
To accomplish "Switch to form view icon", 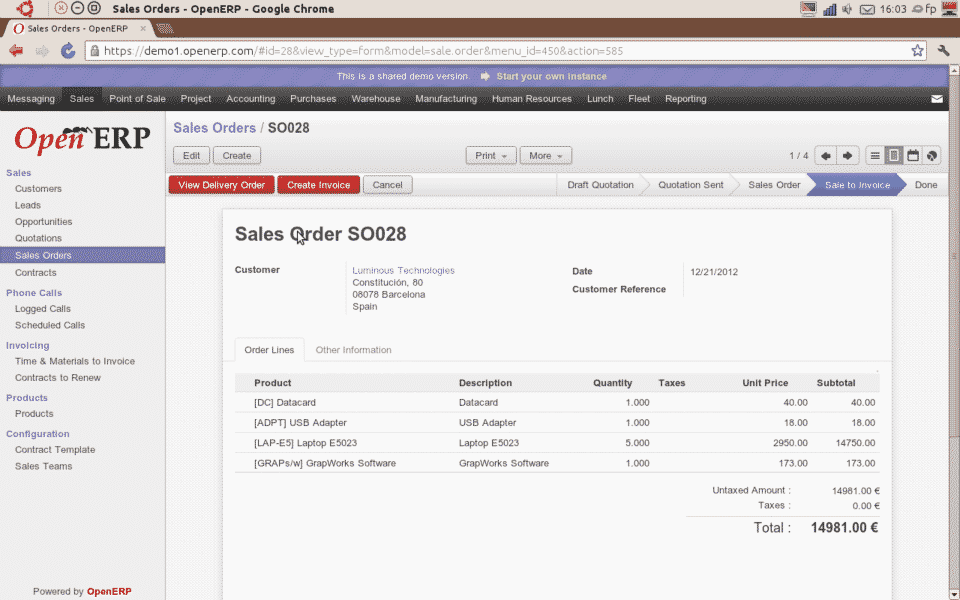I will click(894, 156).
